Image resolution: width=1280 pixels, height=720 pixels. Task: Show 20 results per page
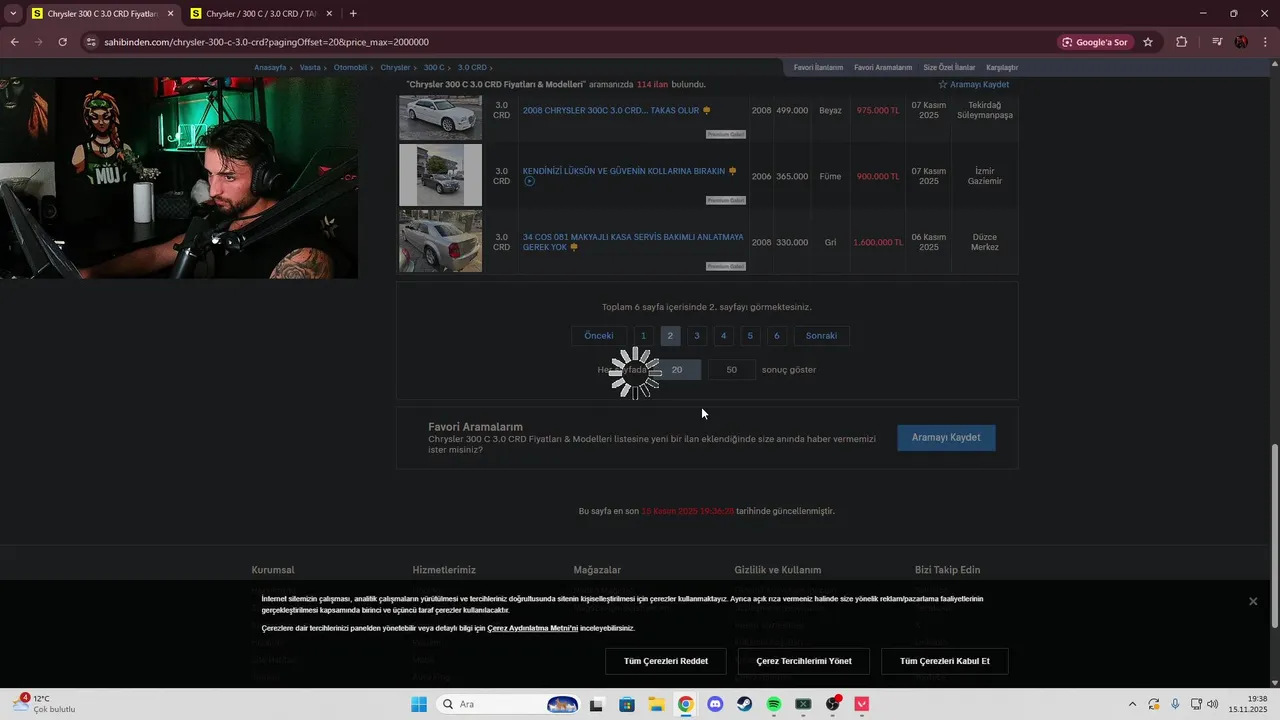(677, 370)
